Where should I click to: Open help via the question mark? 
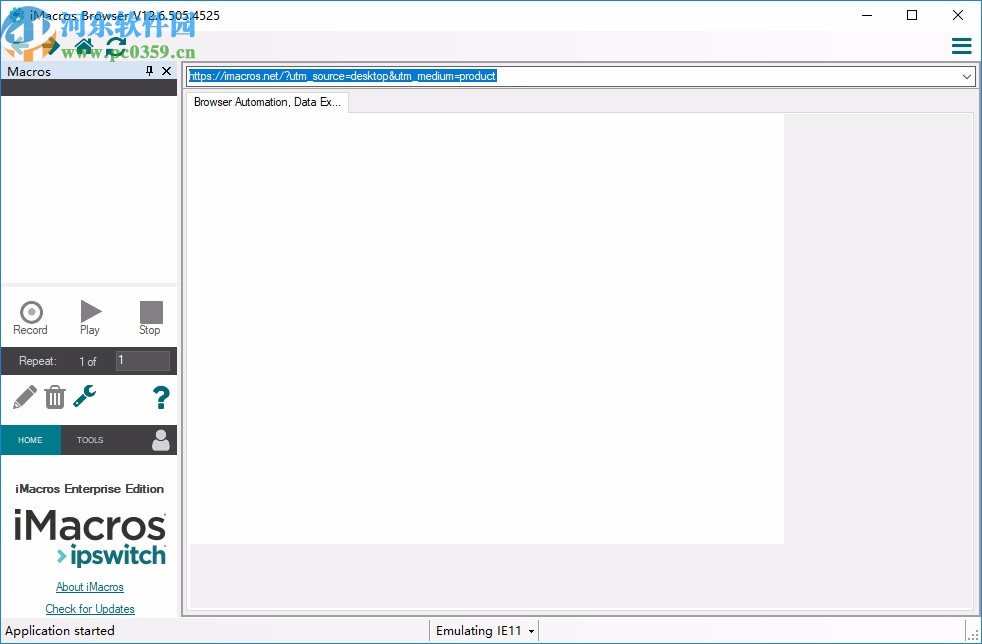click(161, 397)
